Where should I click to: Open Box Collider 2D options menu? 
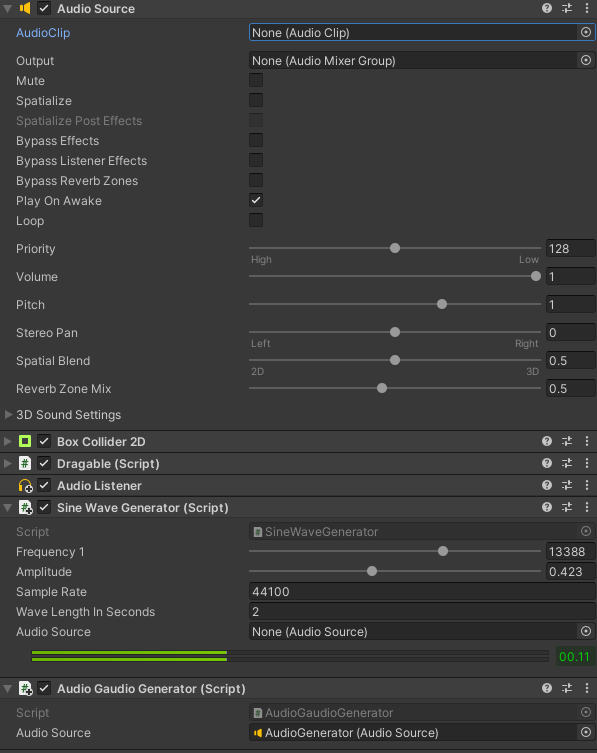pos(586,441)
